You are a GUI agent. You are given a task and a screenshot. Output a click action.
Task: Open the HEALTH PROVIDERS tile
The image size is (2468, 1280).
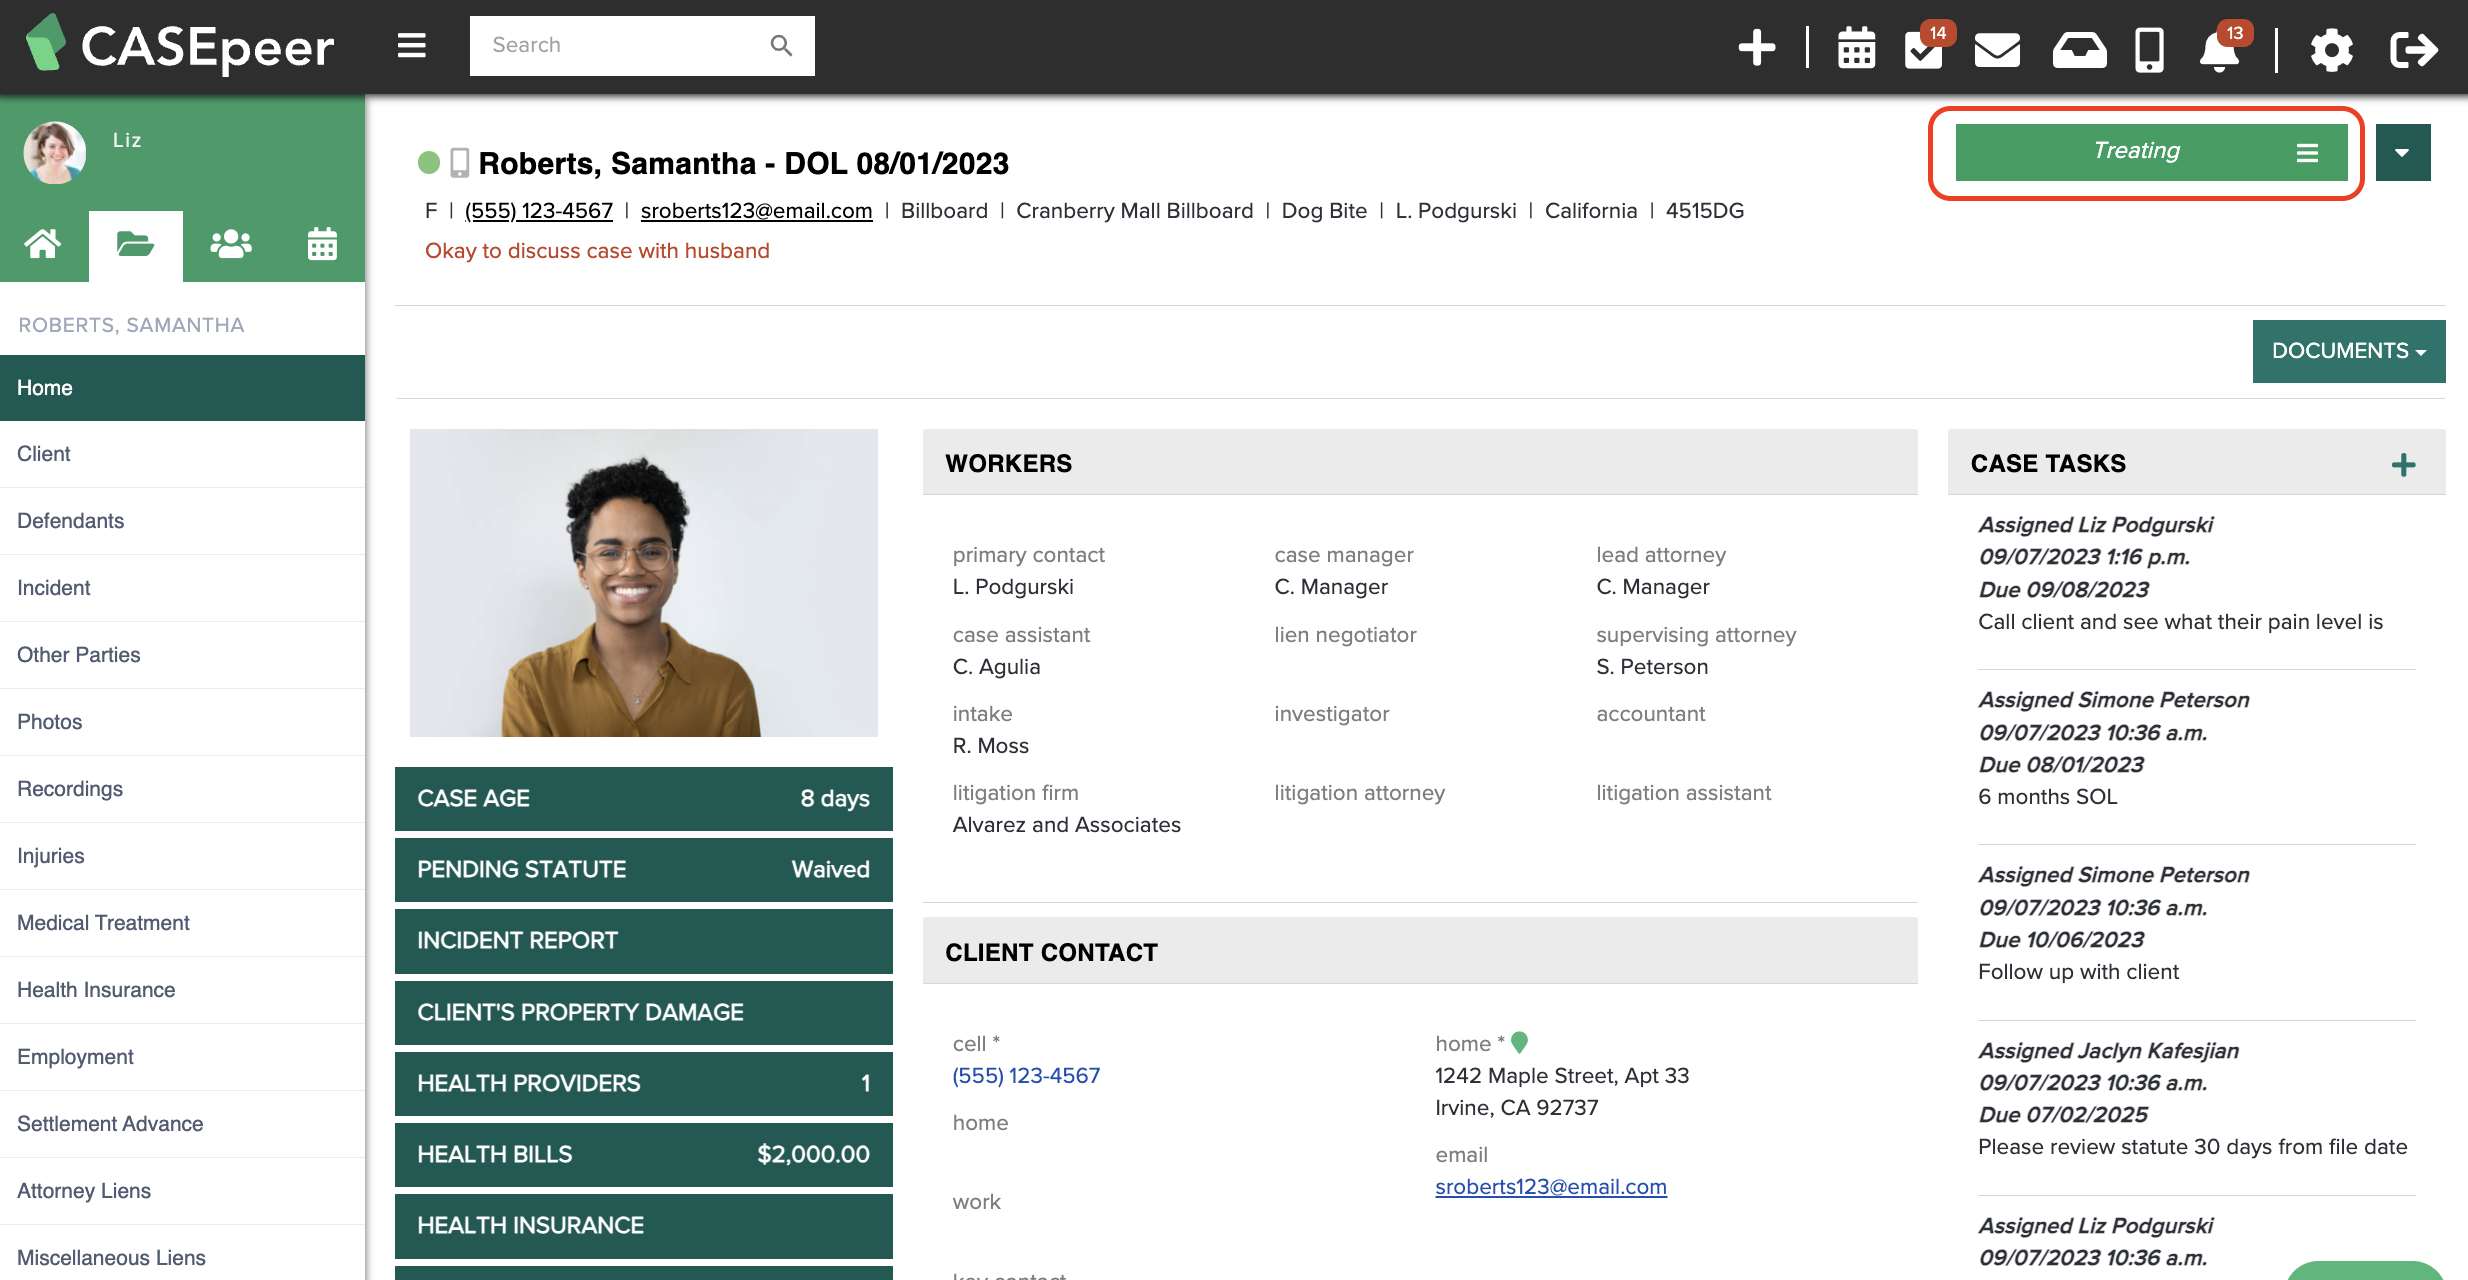coord(643,1083)
